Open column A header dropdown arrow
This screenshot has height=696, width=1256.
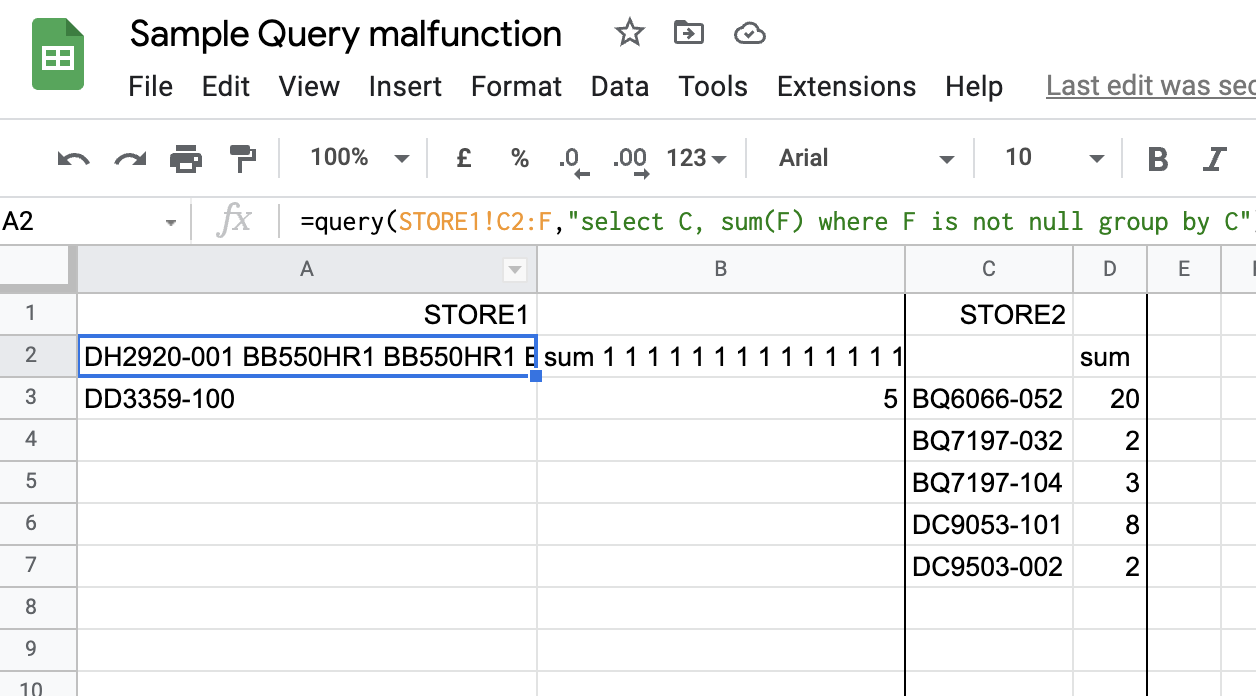(515, 269)
